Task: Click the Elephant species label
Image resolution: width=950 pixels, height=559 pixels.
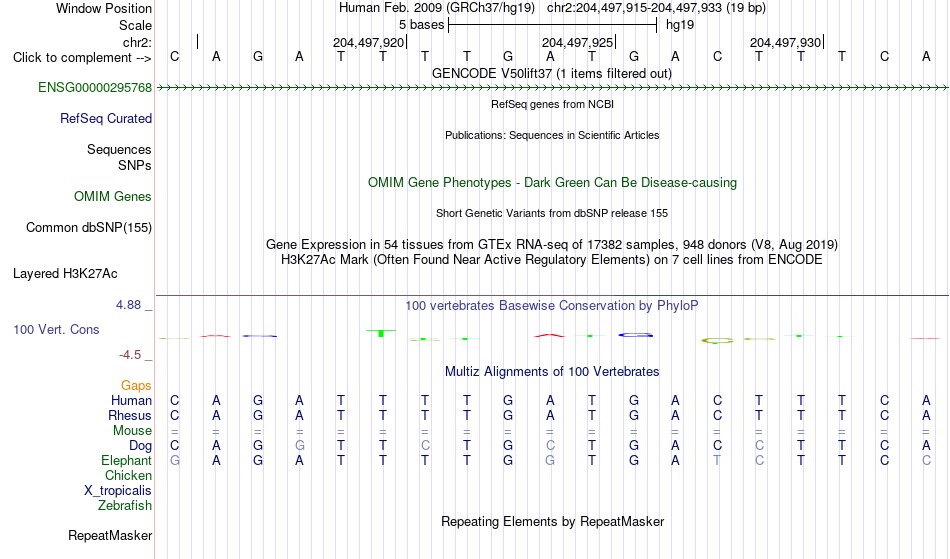Action: click(127, 461)
